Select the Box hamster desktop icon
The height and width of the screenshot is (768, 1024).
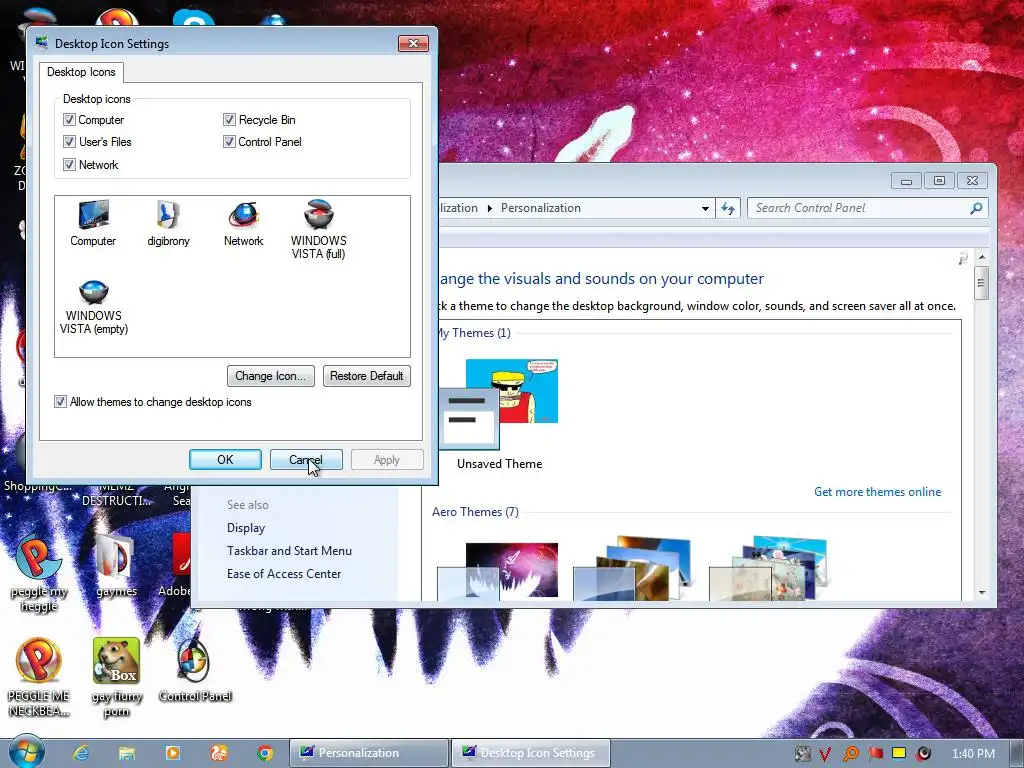coord(116,677)
